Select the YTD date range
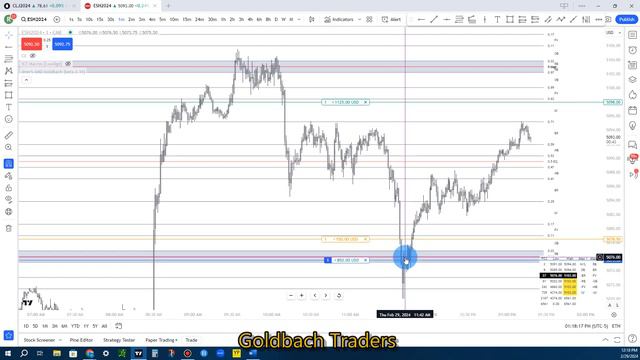 click(x=75, y=326)
